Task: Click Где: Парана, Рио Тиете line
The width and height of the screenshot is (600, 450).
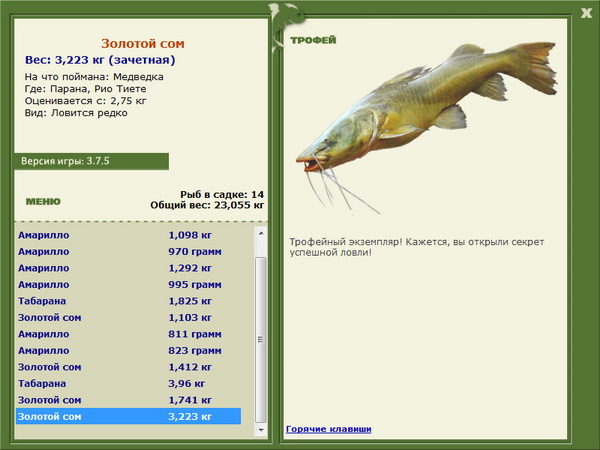Action: pyautogui.click(x=85, y=89)
